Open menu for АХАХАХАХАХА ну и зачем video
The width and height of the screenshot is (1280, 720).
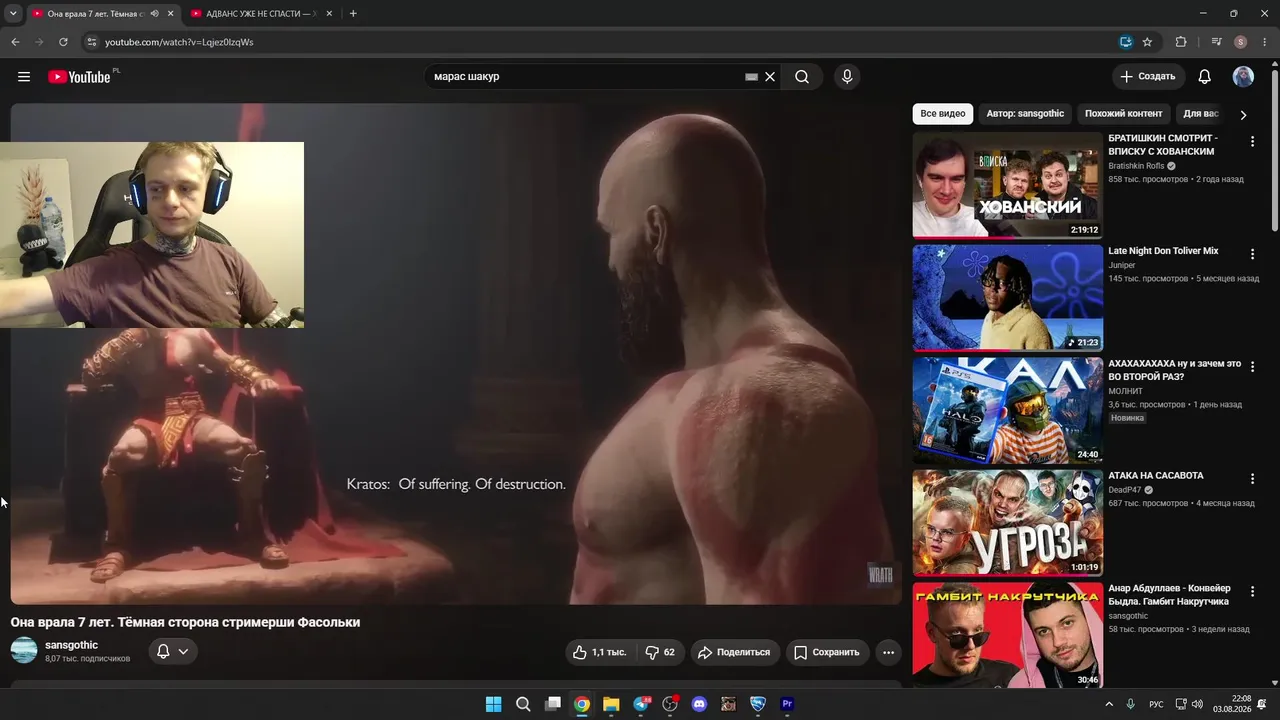click(1252, 367)
